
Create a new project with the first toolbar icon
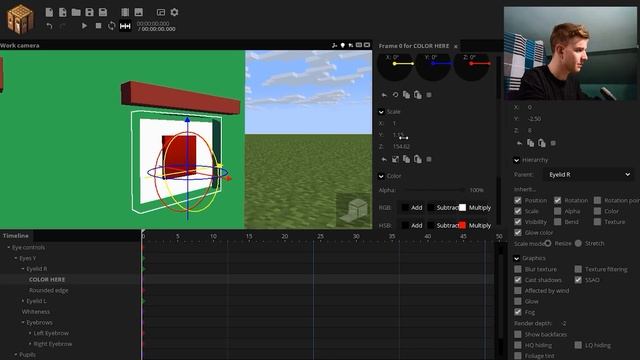tap(49, 12)
